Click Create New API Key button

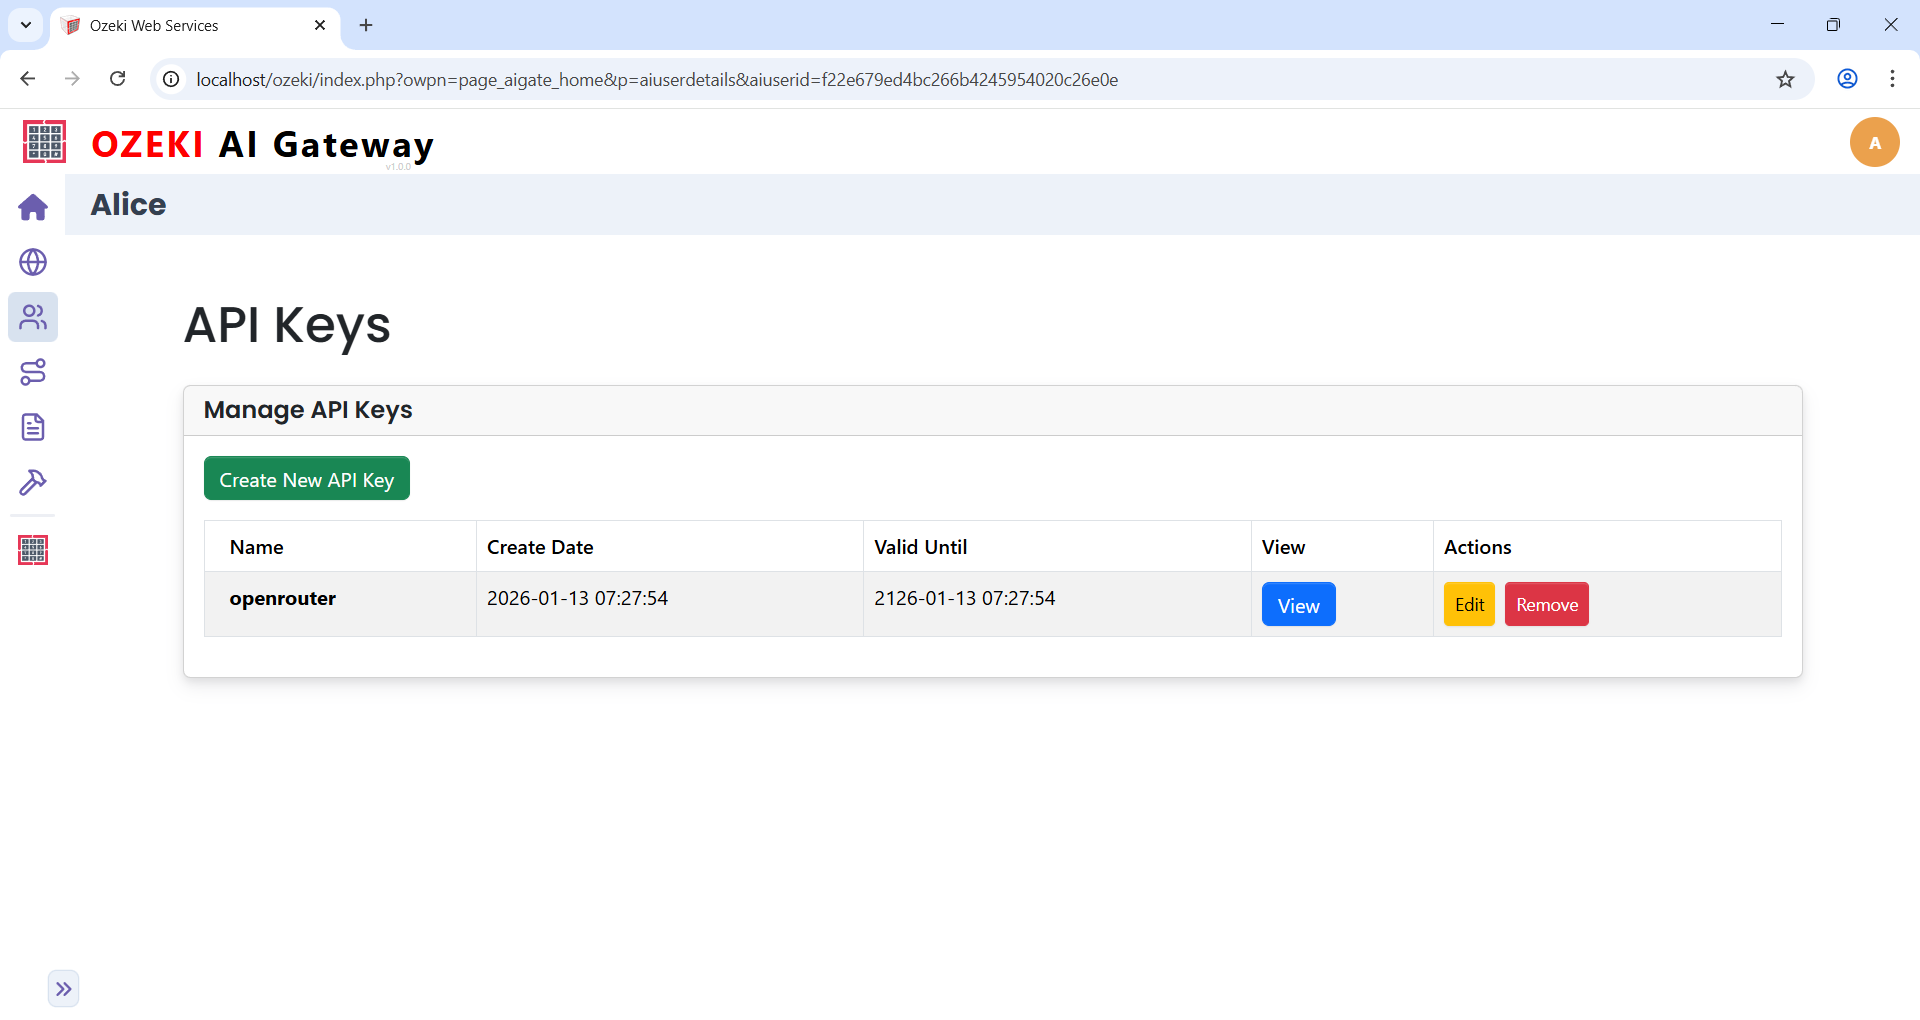point(306,479)
